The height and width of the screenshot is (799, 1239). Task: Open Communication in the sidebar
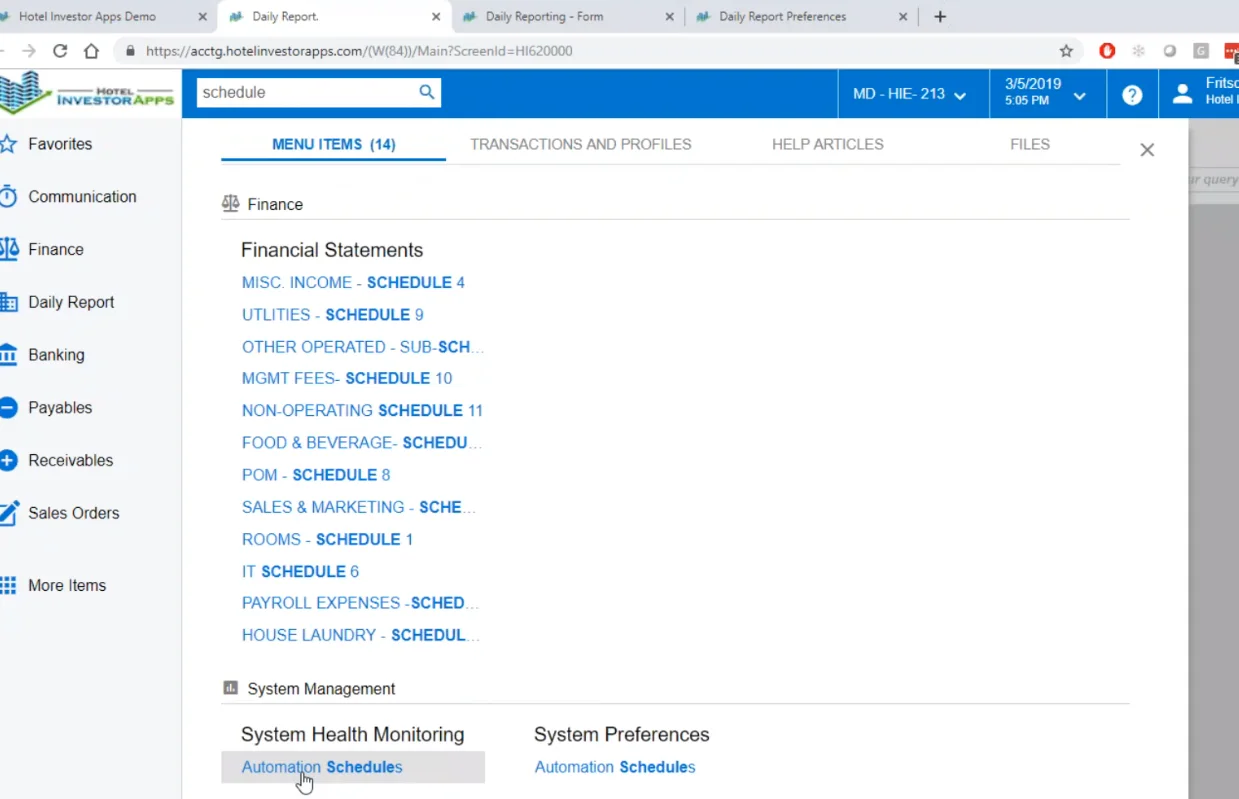(x=82, y=197)
